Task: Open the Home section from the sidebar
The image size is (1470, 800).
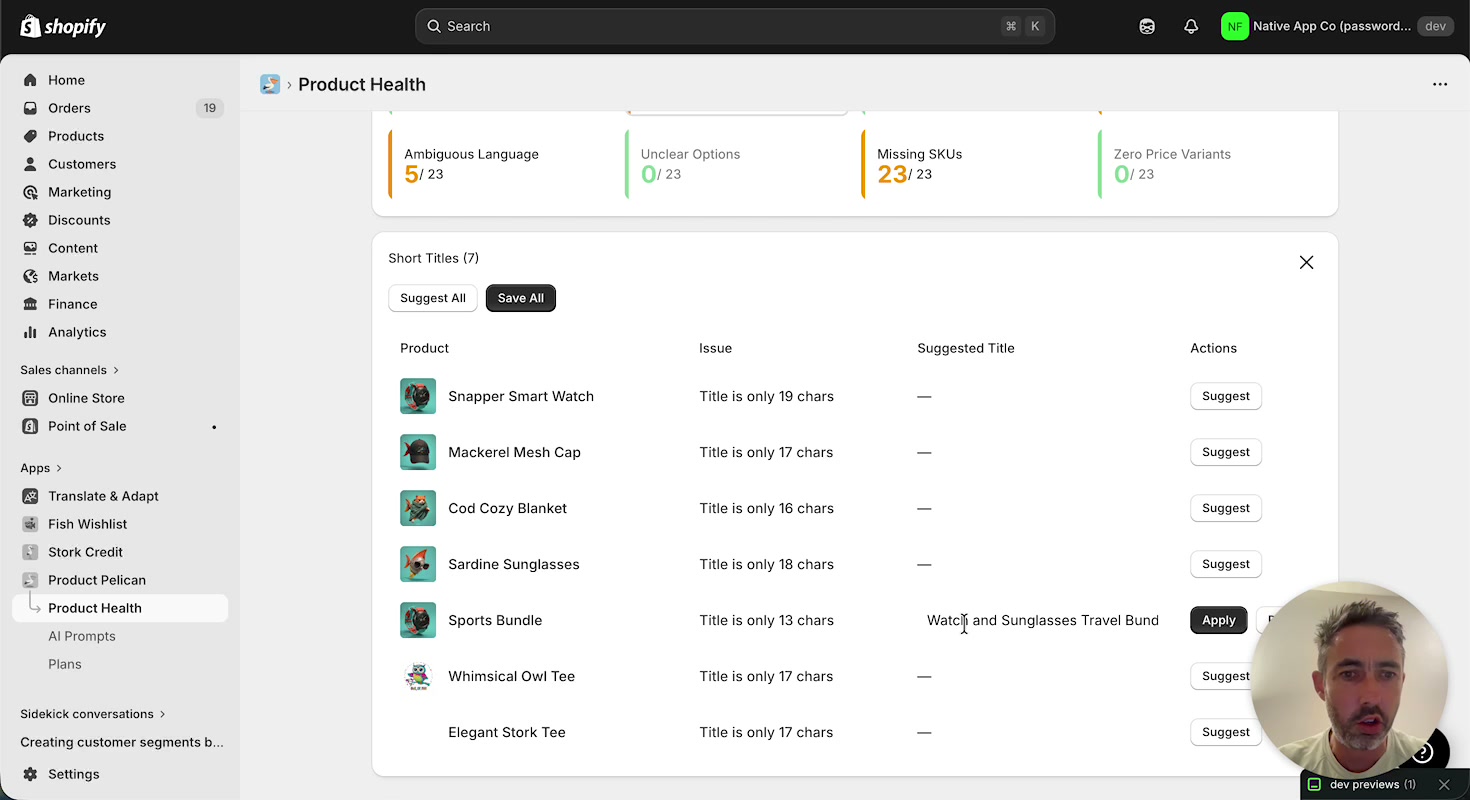Action: coord(66,79)
